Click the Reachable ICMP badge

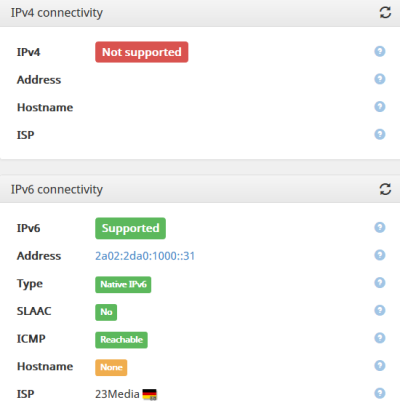121,340
